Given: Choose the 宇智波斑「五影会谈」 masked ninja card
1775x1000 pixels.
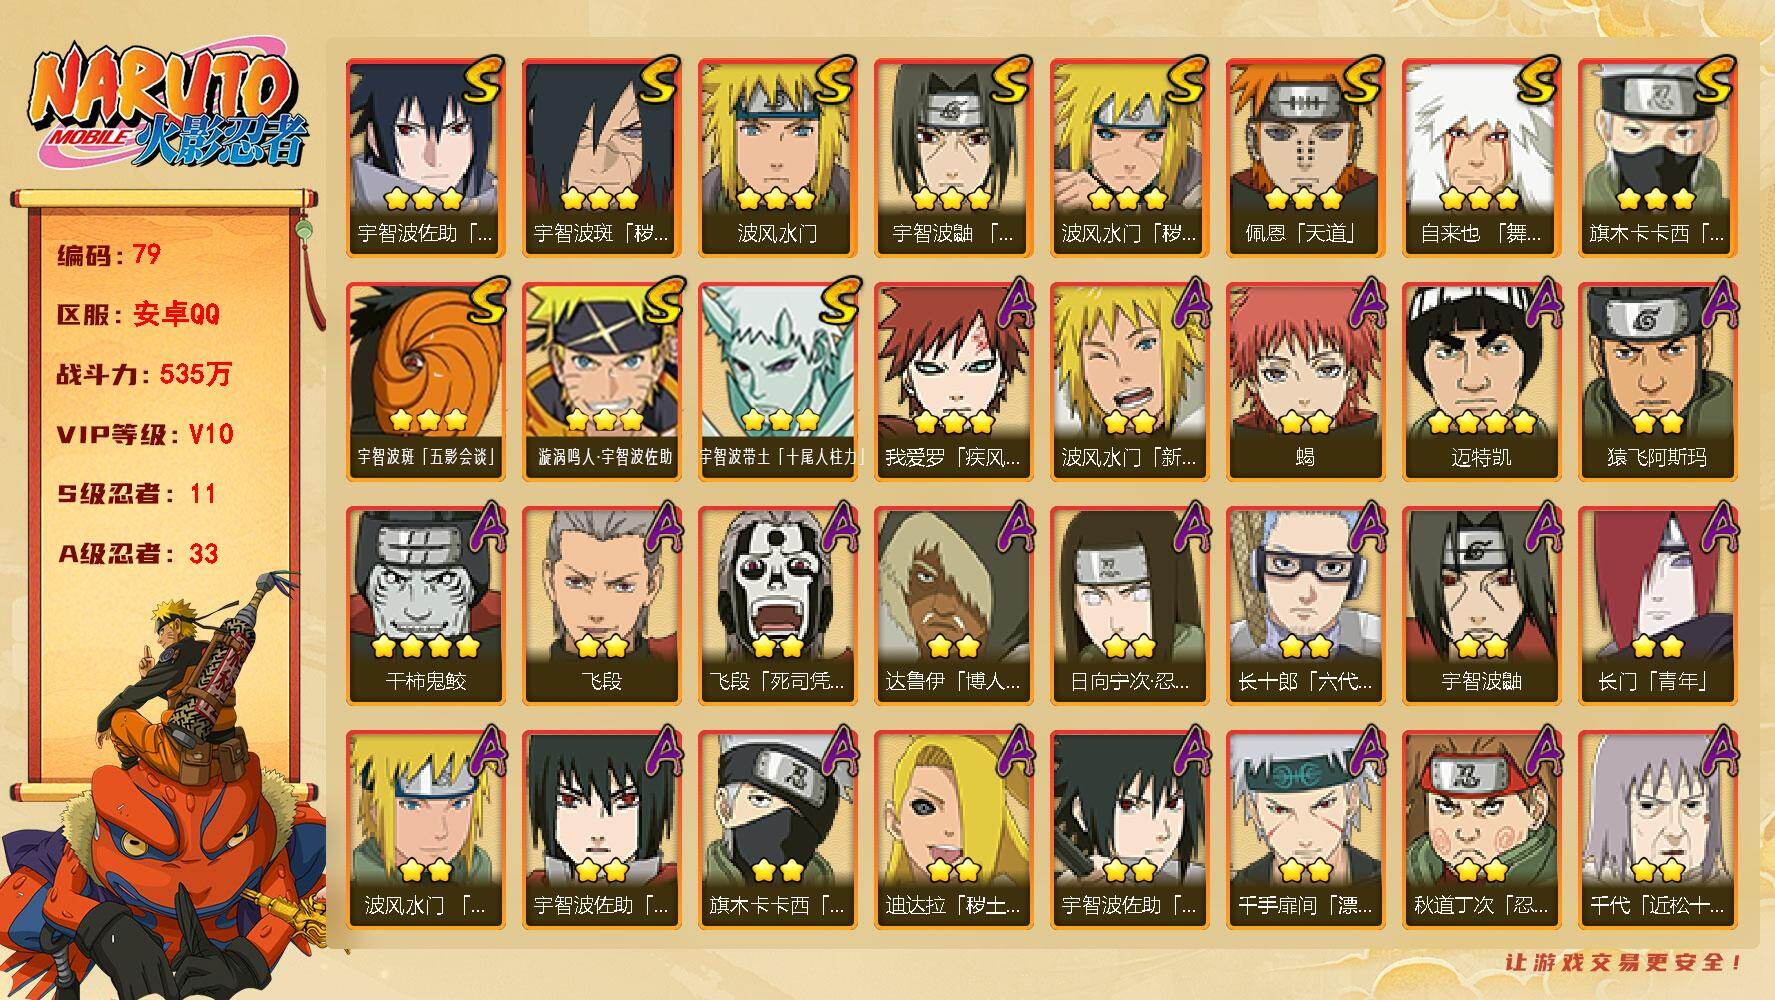Looking at the screenshot, I should tap(424, 382).
